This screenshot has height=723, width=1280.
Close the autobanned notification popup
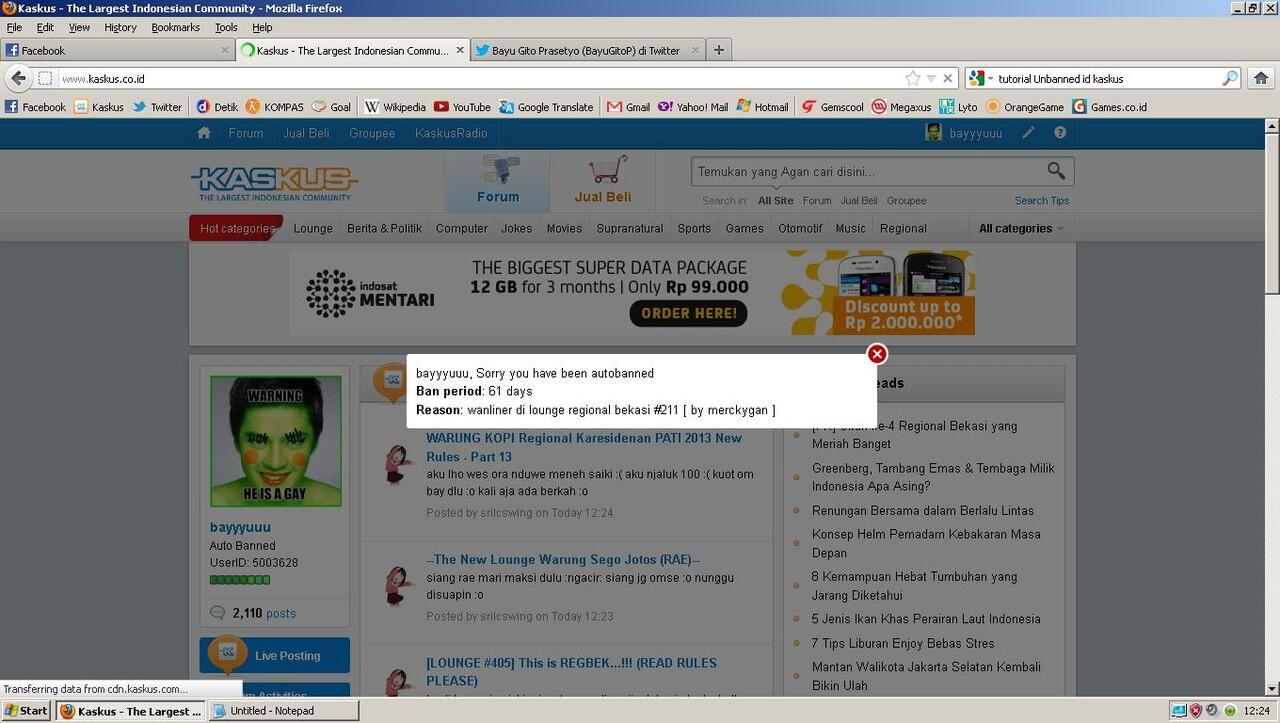click(x=877, y=354)
